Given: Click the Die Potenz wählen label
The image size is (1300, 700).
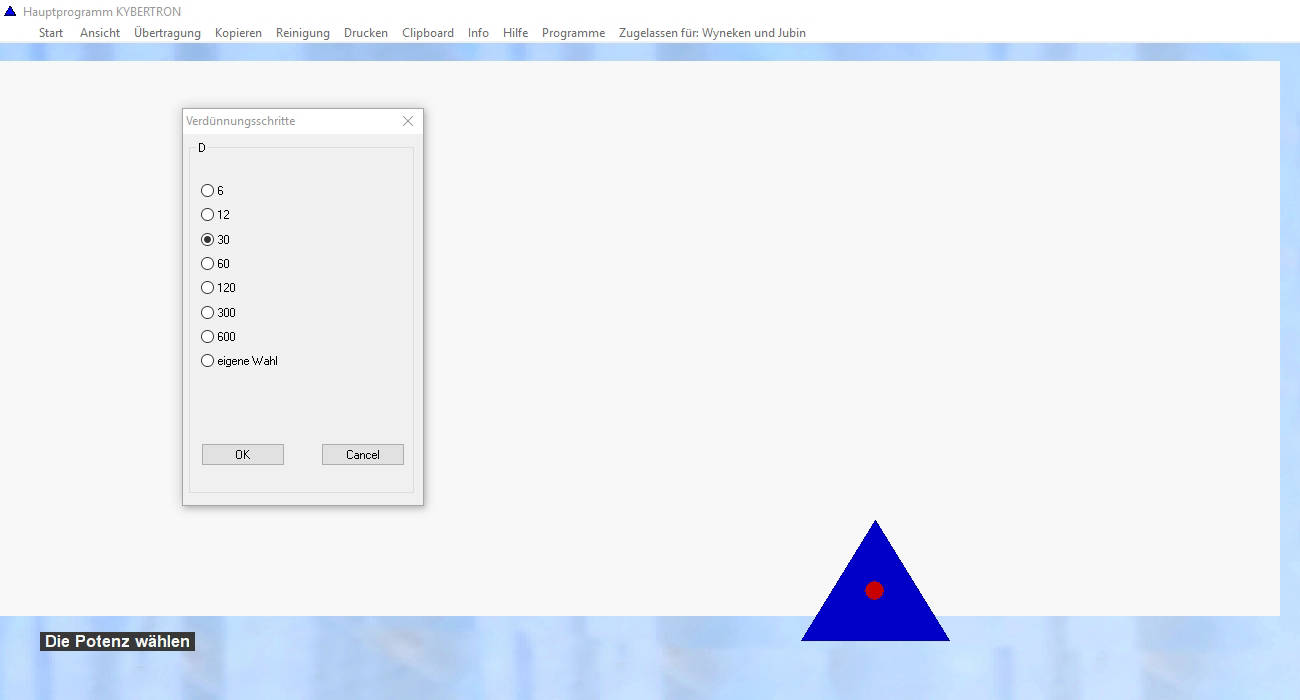Looking at the screenshot, I should 117,642.
